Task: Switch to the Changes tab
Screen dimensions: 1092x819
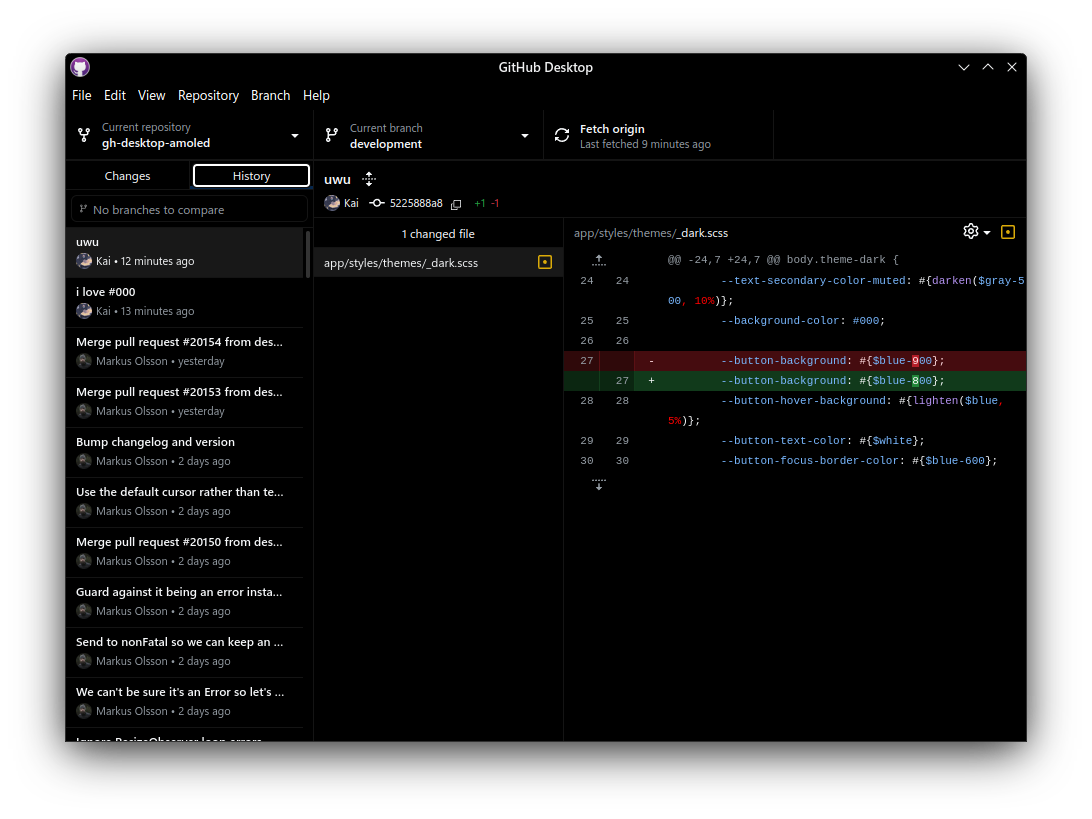Action: pos(128,176)
